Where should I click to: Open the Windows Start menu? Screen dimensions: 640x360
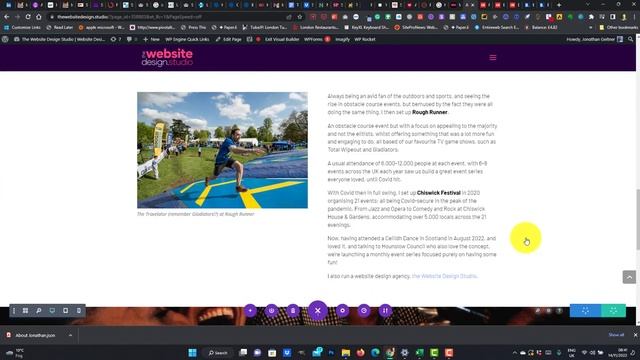(192, 353)
